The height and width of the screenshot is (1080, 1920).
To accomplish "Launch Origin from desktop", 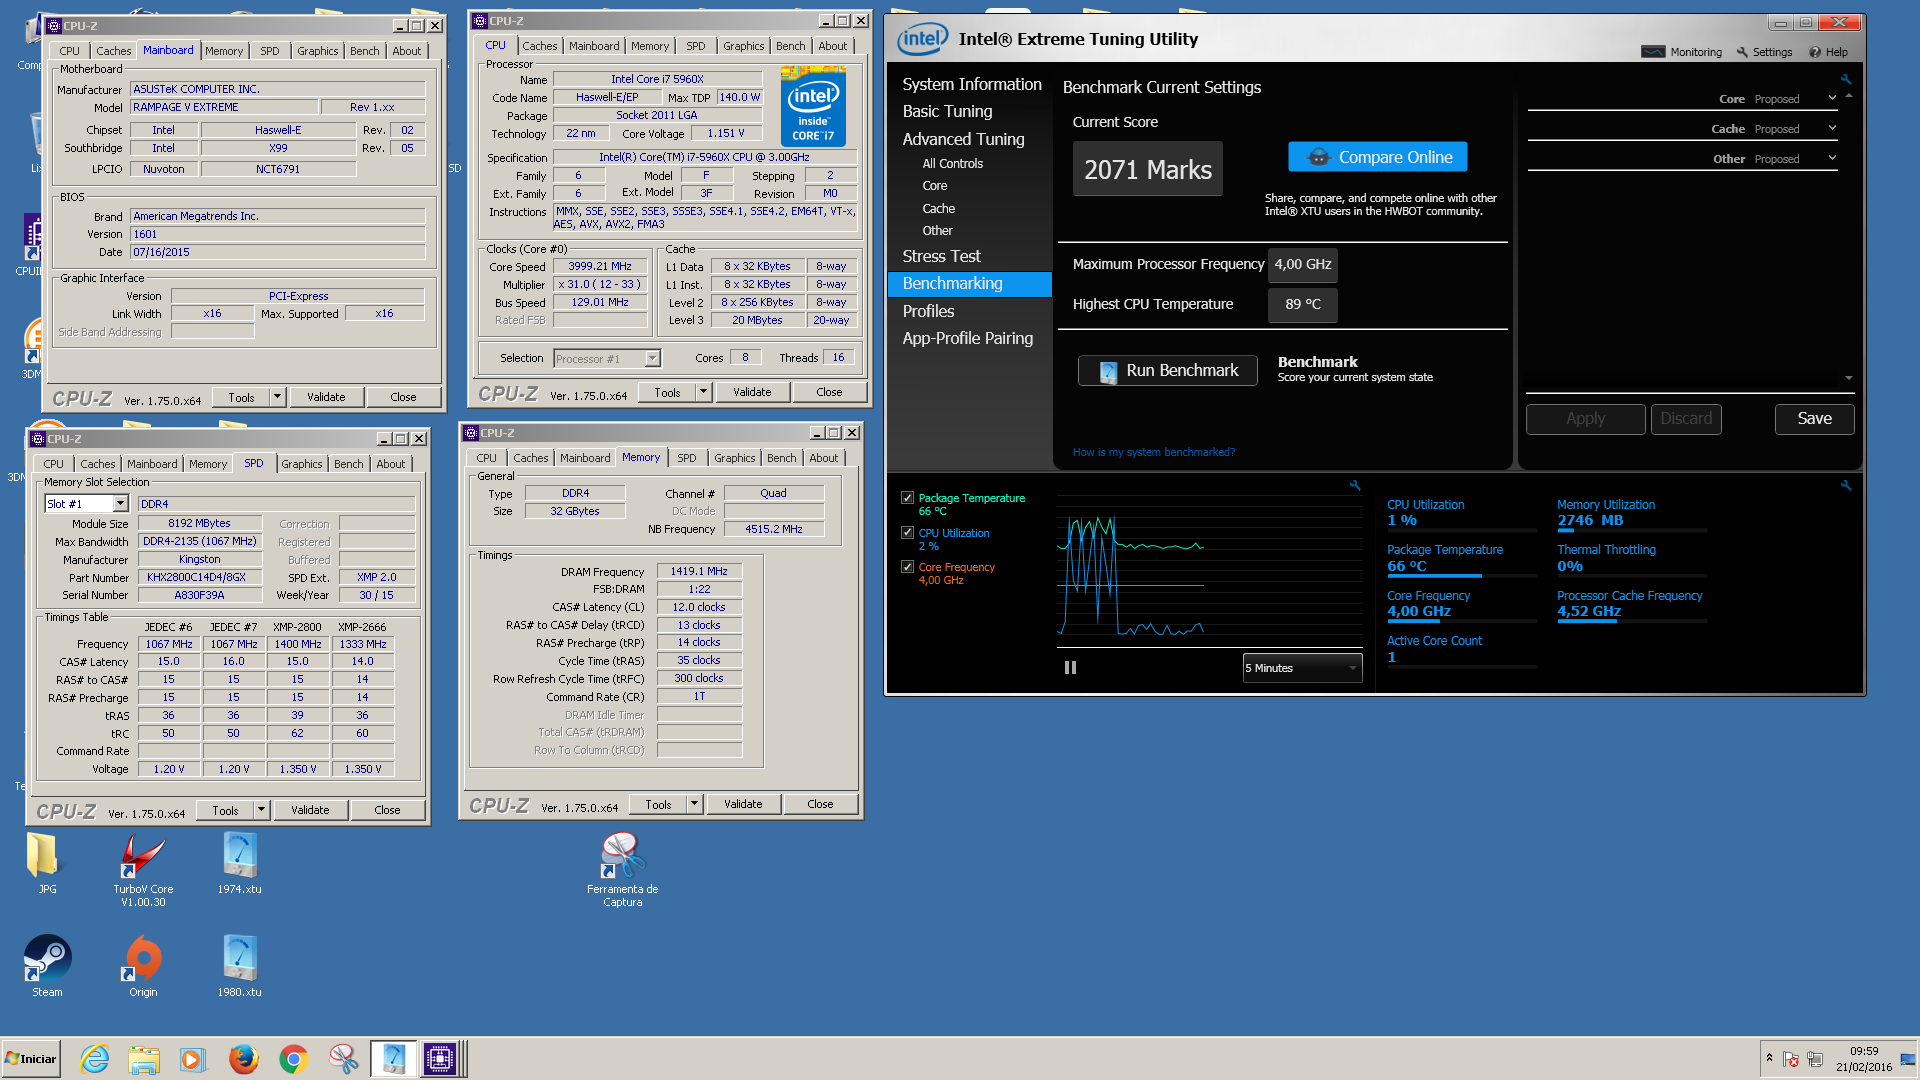I will tap(143, 965).
